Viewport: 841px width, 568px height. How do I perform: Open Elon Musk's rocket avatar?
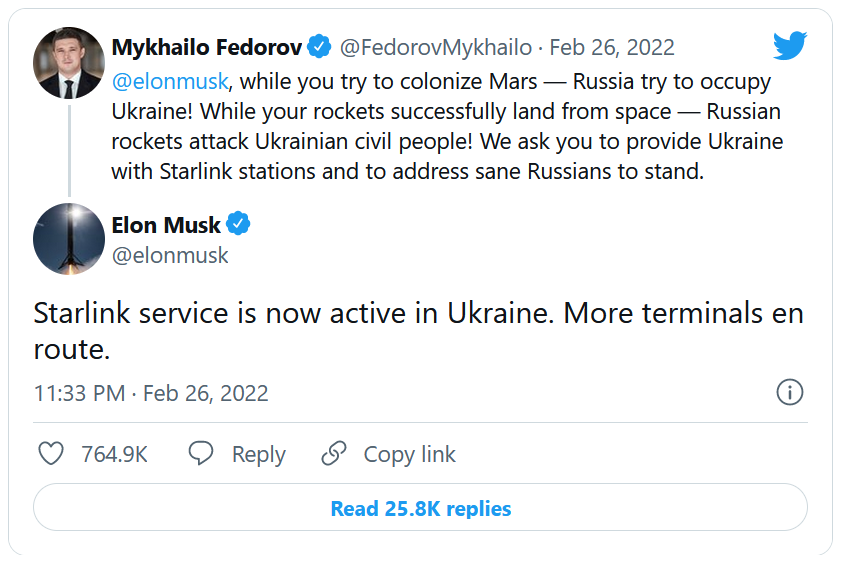coord(69,239)
